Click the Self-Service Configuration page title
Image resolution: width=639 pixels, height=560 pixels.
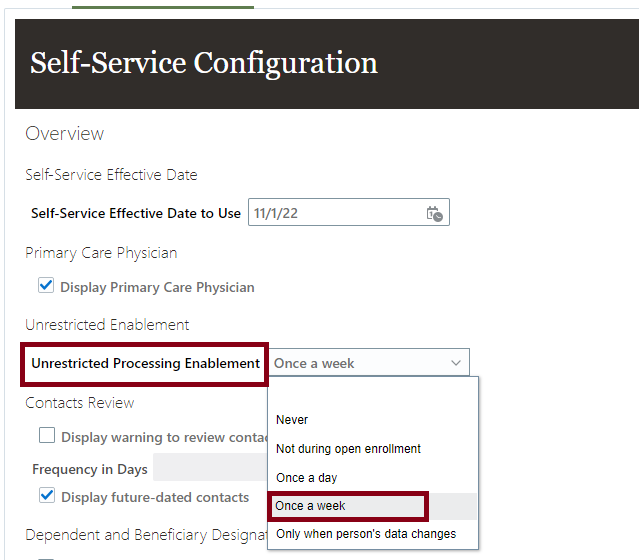[204, 63]
